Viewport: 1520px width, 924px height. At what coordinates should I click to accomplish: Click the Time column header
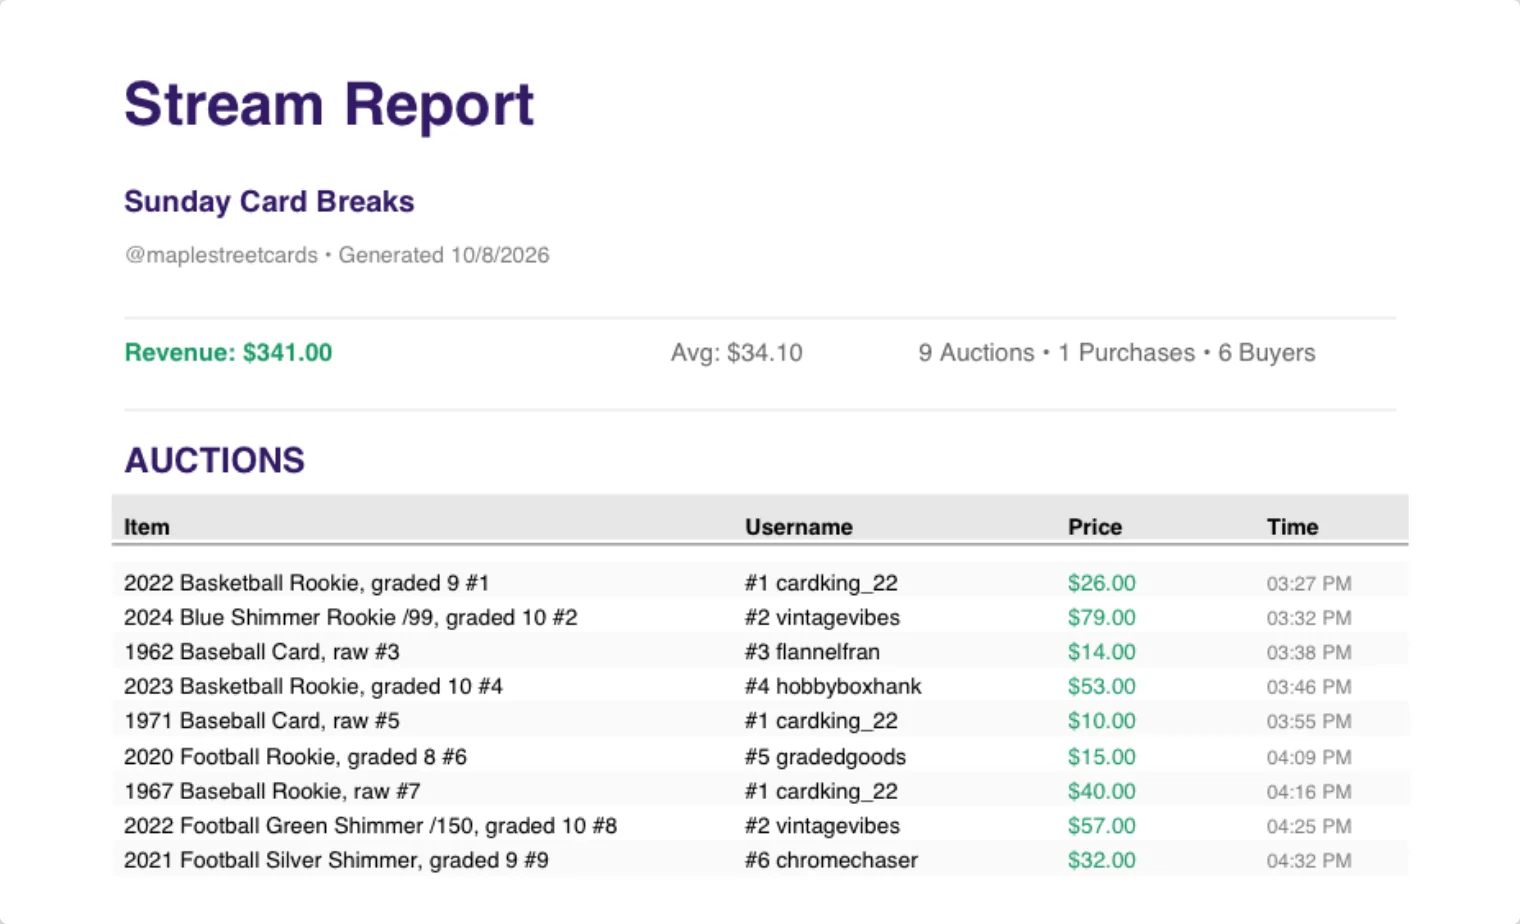tap(1293, 527)
